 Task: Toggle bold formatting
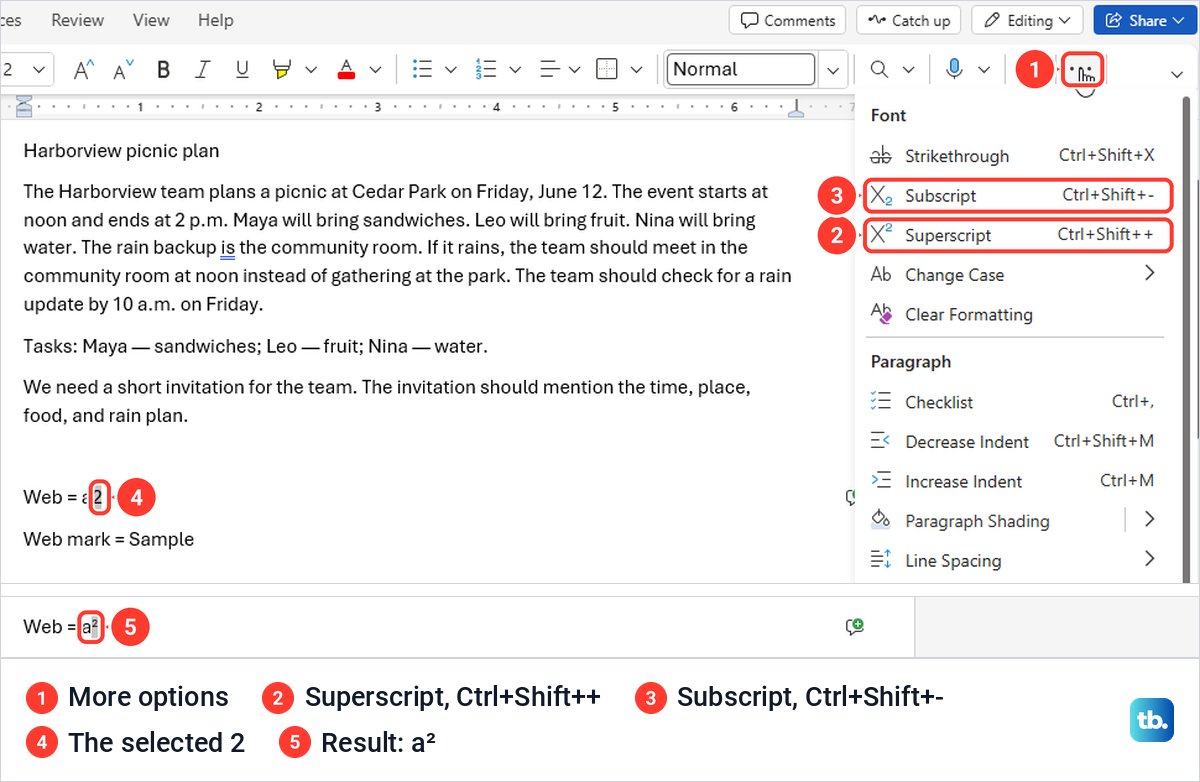[x=164, y=69]
